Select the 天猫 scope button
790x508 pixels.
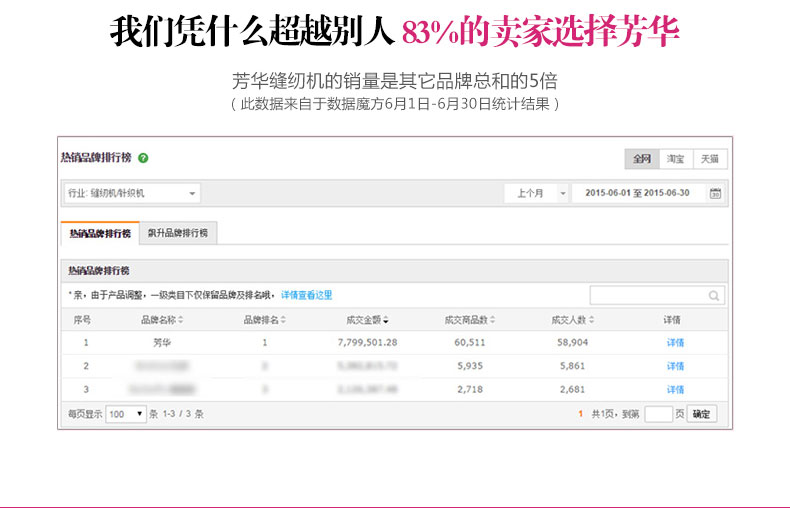pyautogui.click(x=709, y=159)
